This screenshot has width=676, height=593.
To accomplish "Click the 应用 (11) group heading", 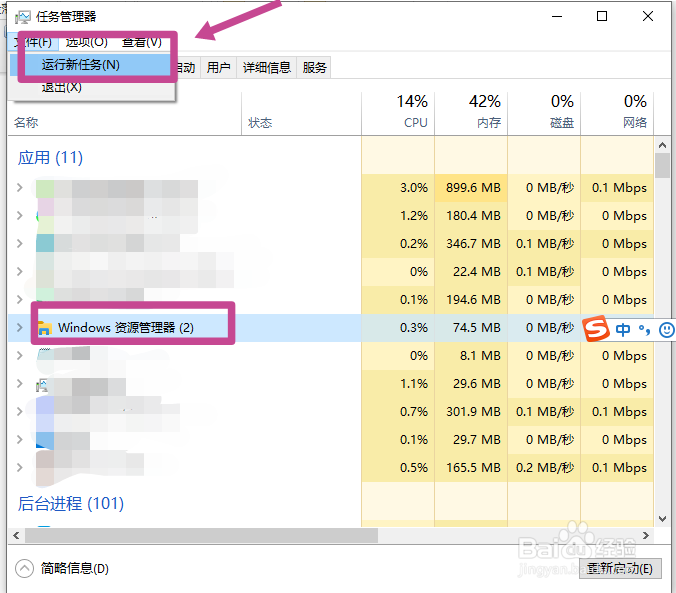I will pos(50,158).
